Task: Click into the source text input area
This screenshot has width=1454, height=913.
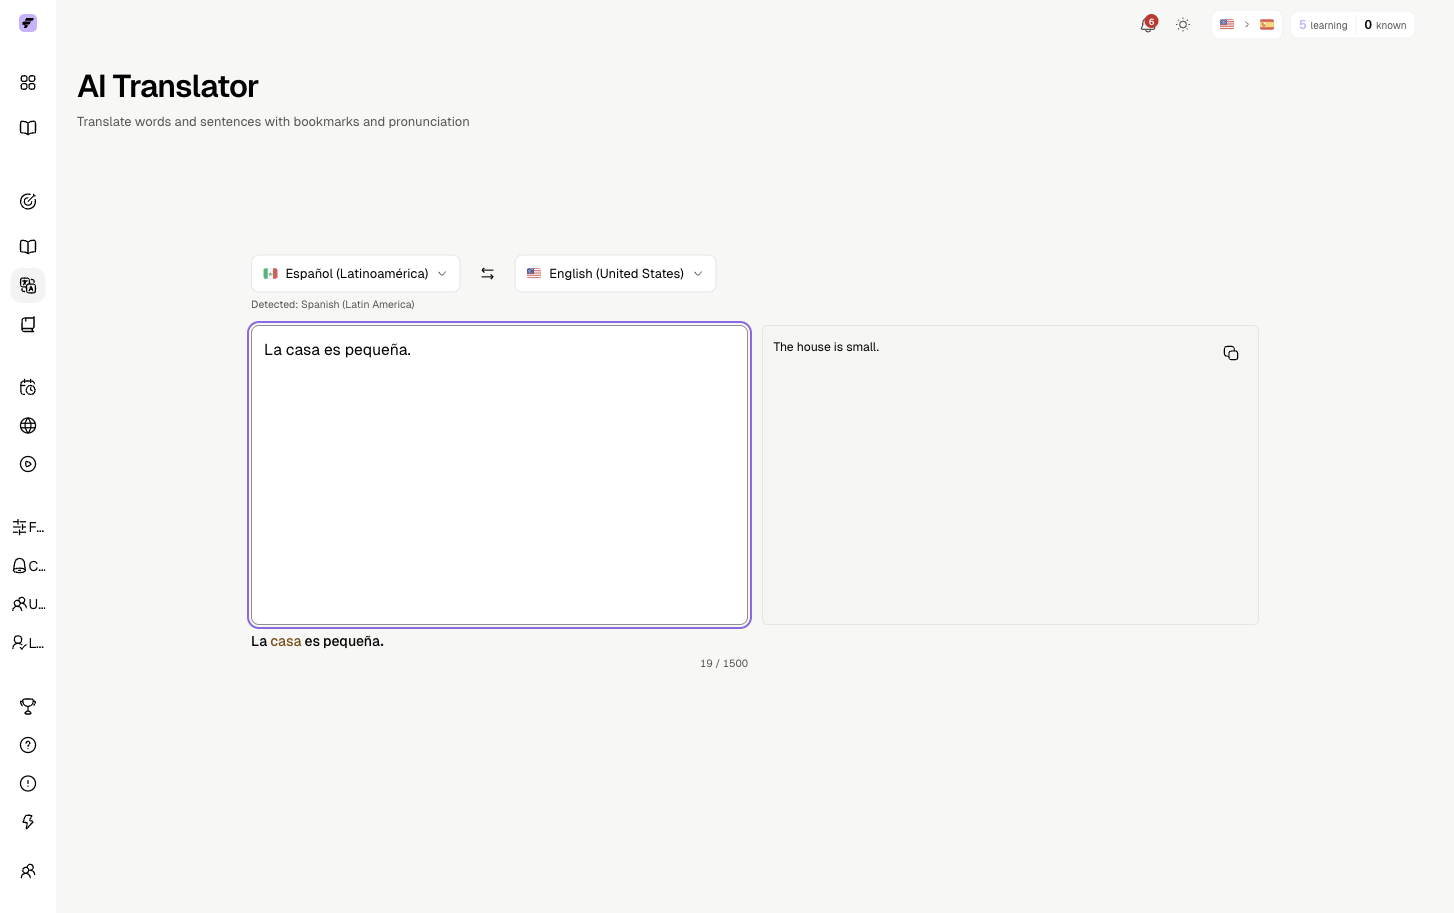Action: tap(500, 475)
